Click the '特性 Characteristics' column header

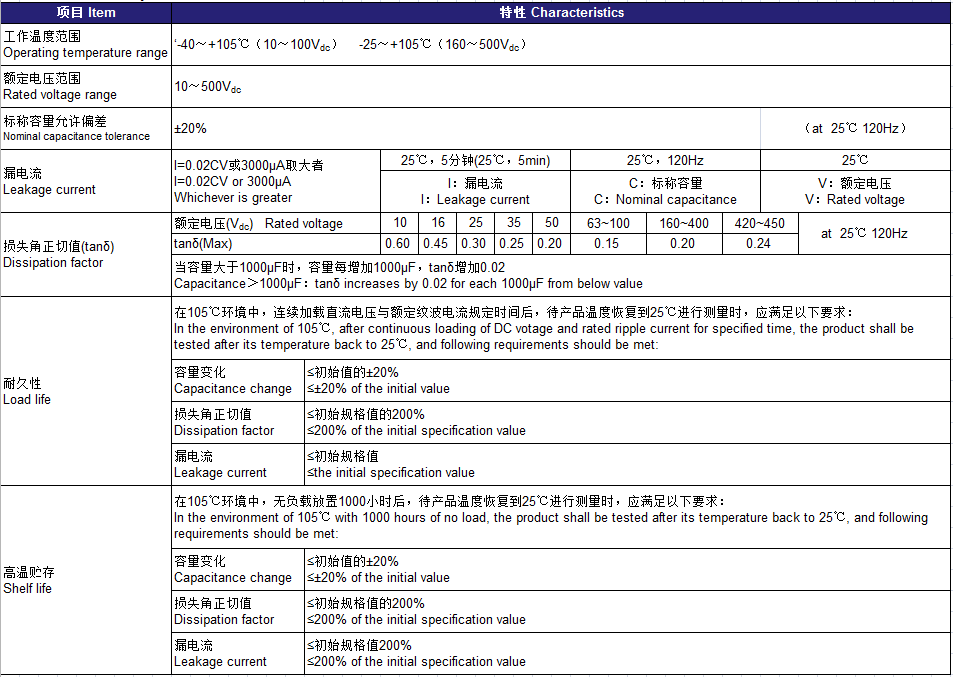tap(560, 13)
